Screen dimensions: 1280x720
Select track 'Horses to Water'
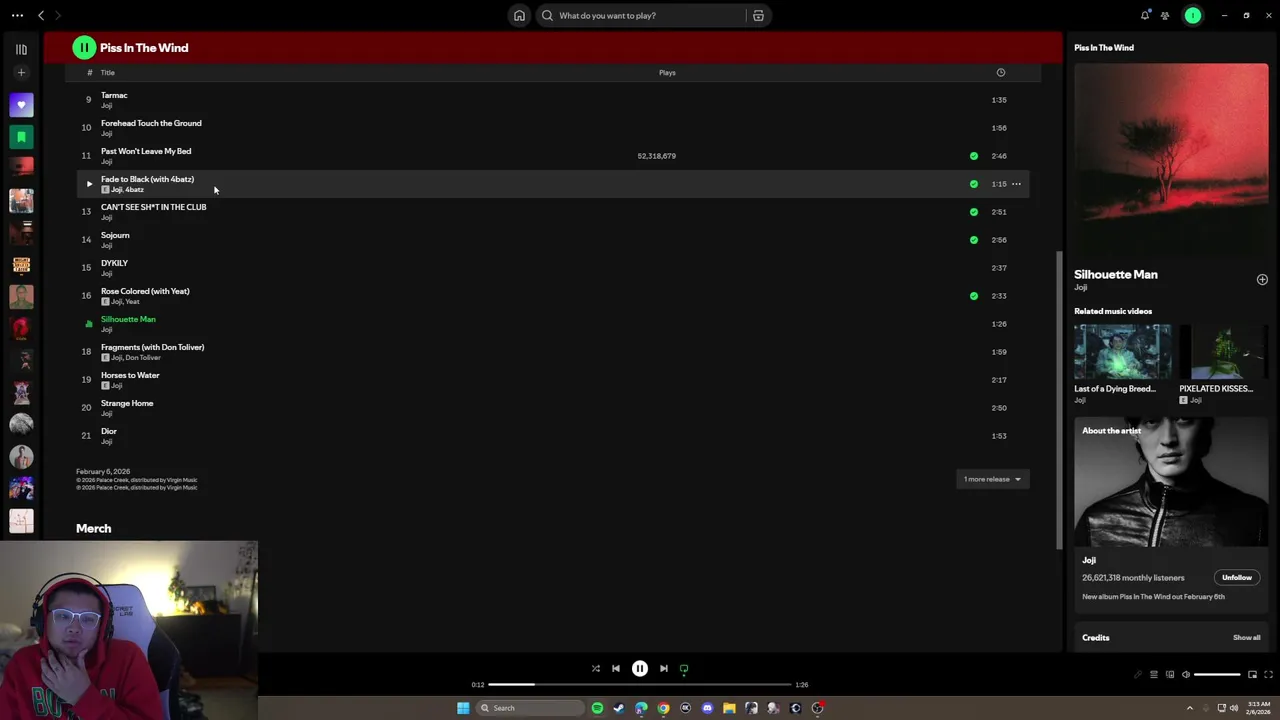pyautogui.click(x=130, y=375)
